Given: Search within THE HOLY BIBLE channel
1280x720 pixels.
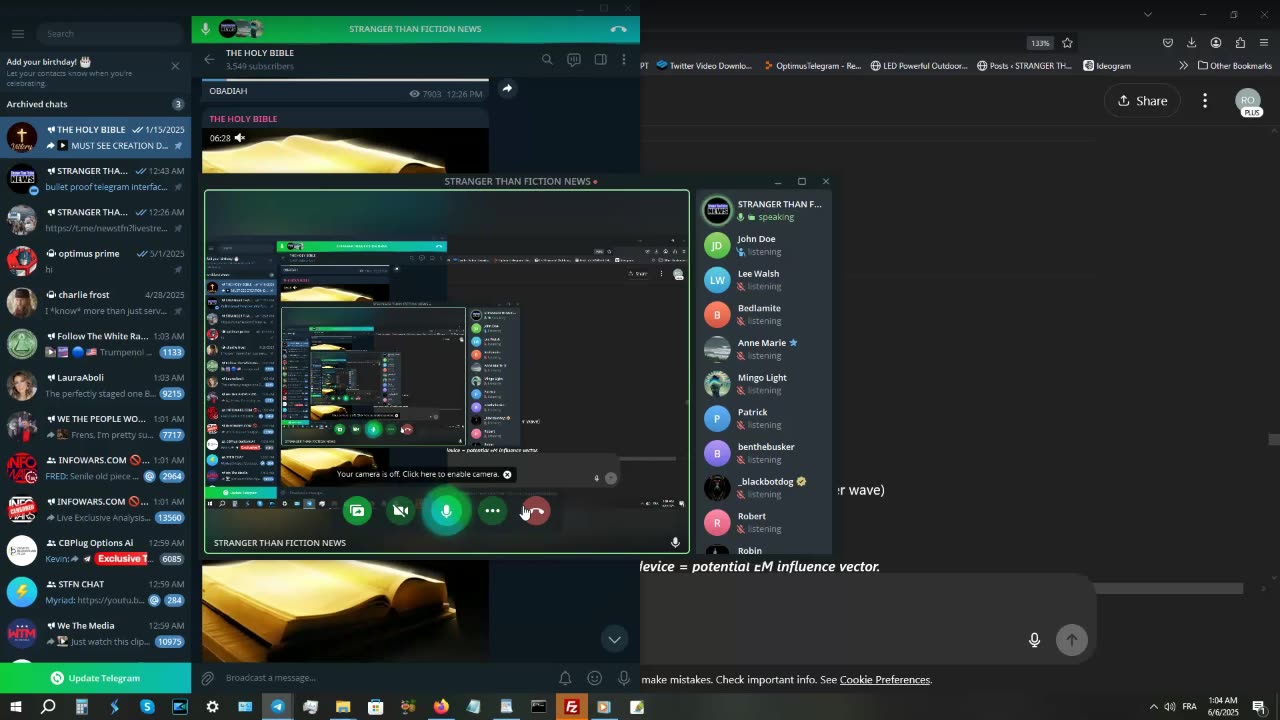Looking at the screenshot, I should (547, 60).
